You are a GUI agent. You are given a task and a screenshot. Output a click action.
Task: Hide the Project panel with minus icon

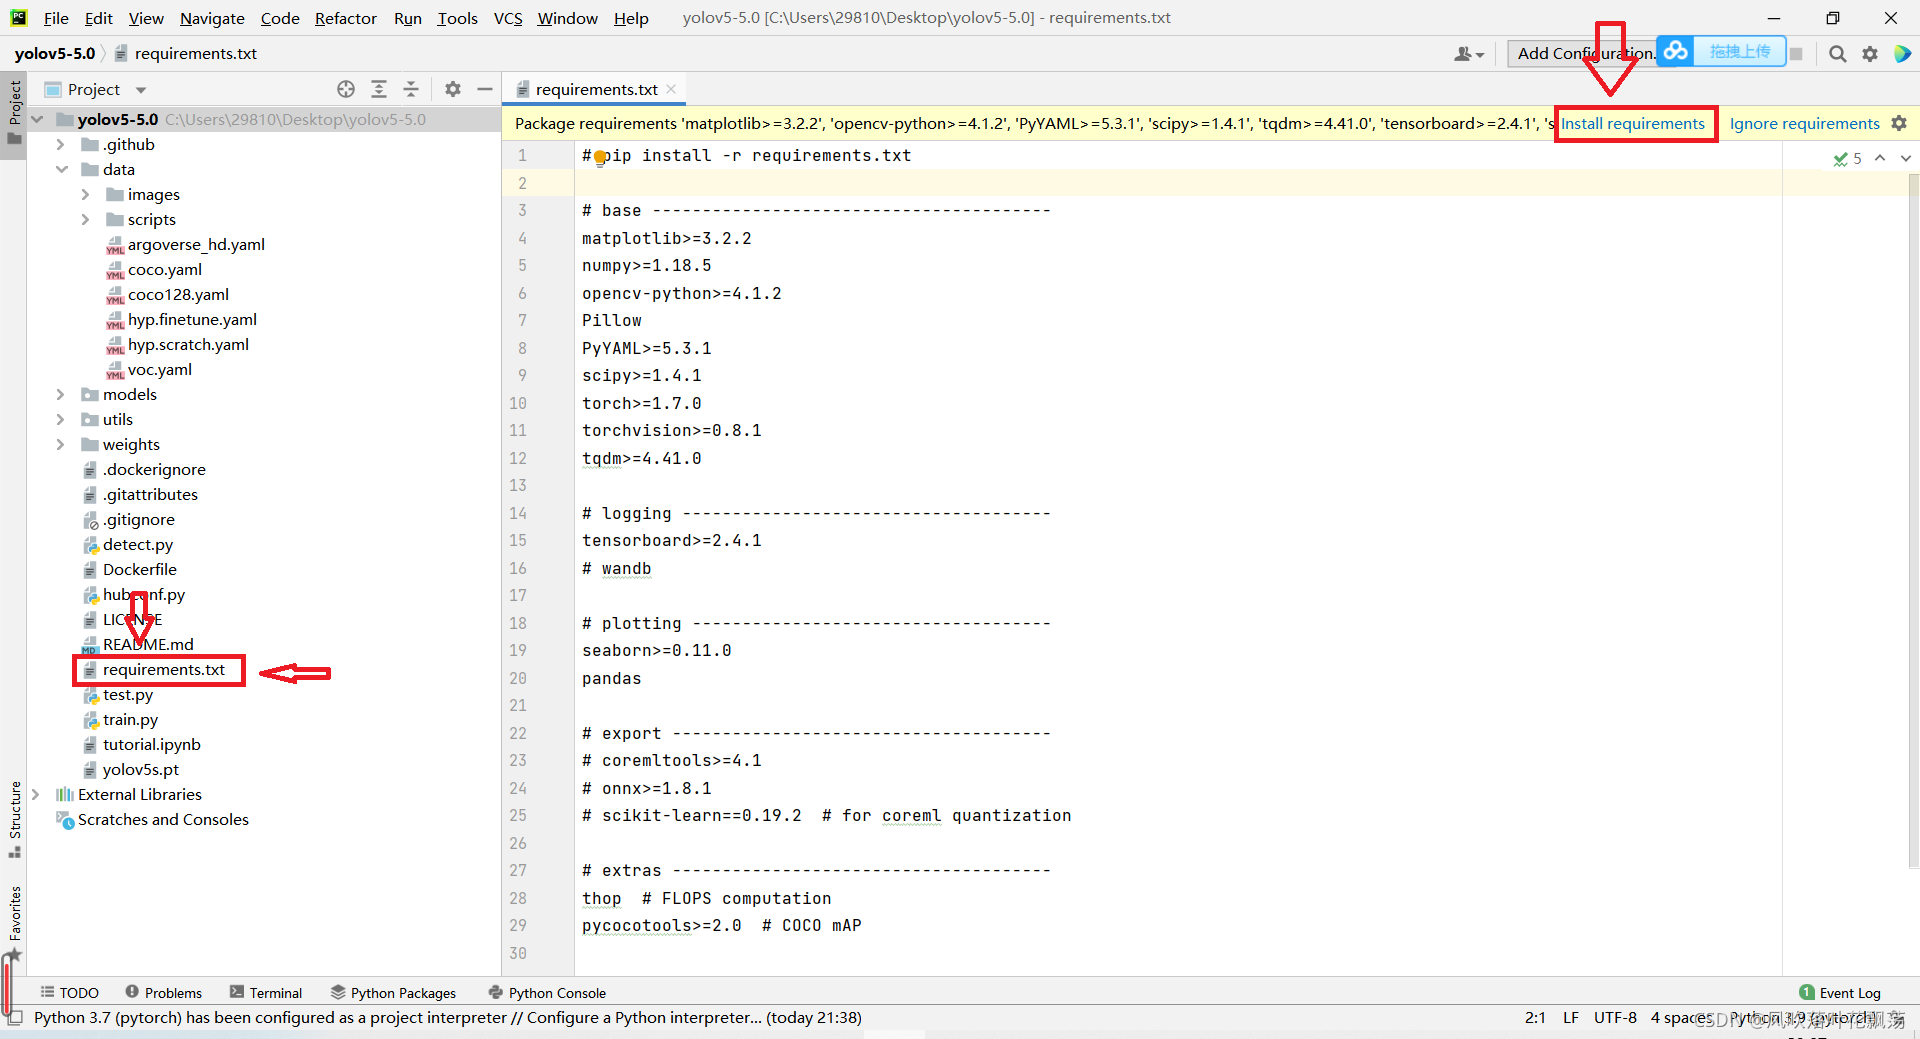click(x=485, y=89)
